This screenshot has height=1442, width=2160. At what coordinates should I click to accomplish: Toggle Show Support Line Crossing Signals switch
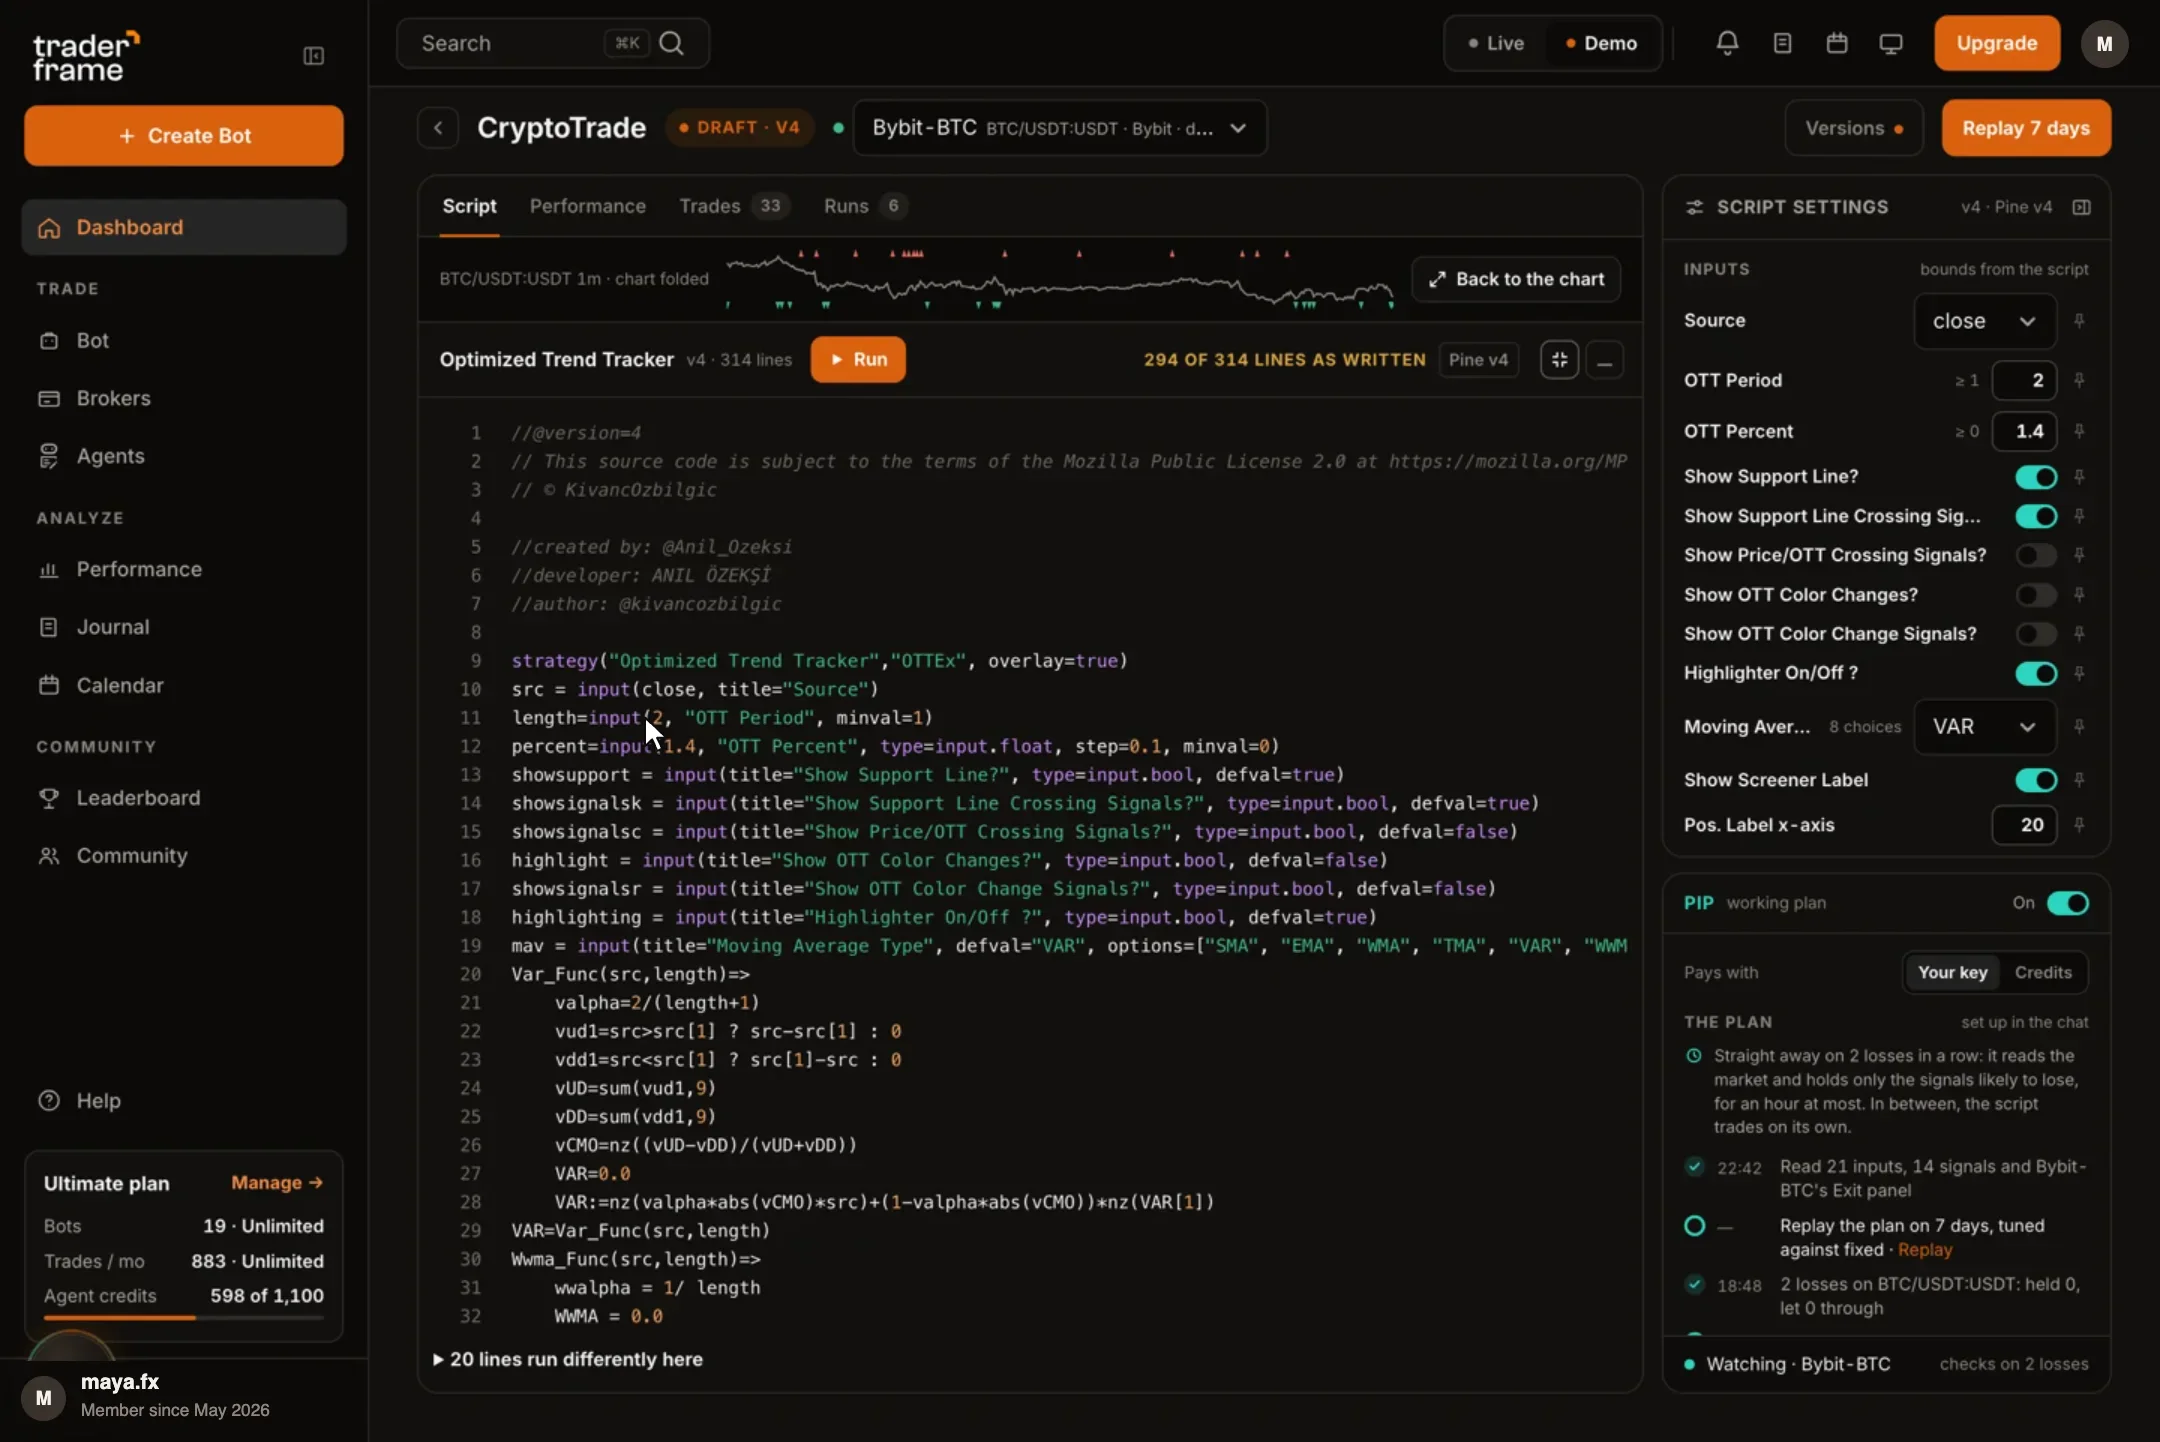tap(2035, 516)
